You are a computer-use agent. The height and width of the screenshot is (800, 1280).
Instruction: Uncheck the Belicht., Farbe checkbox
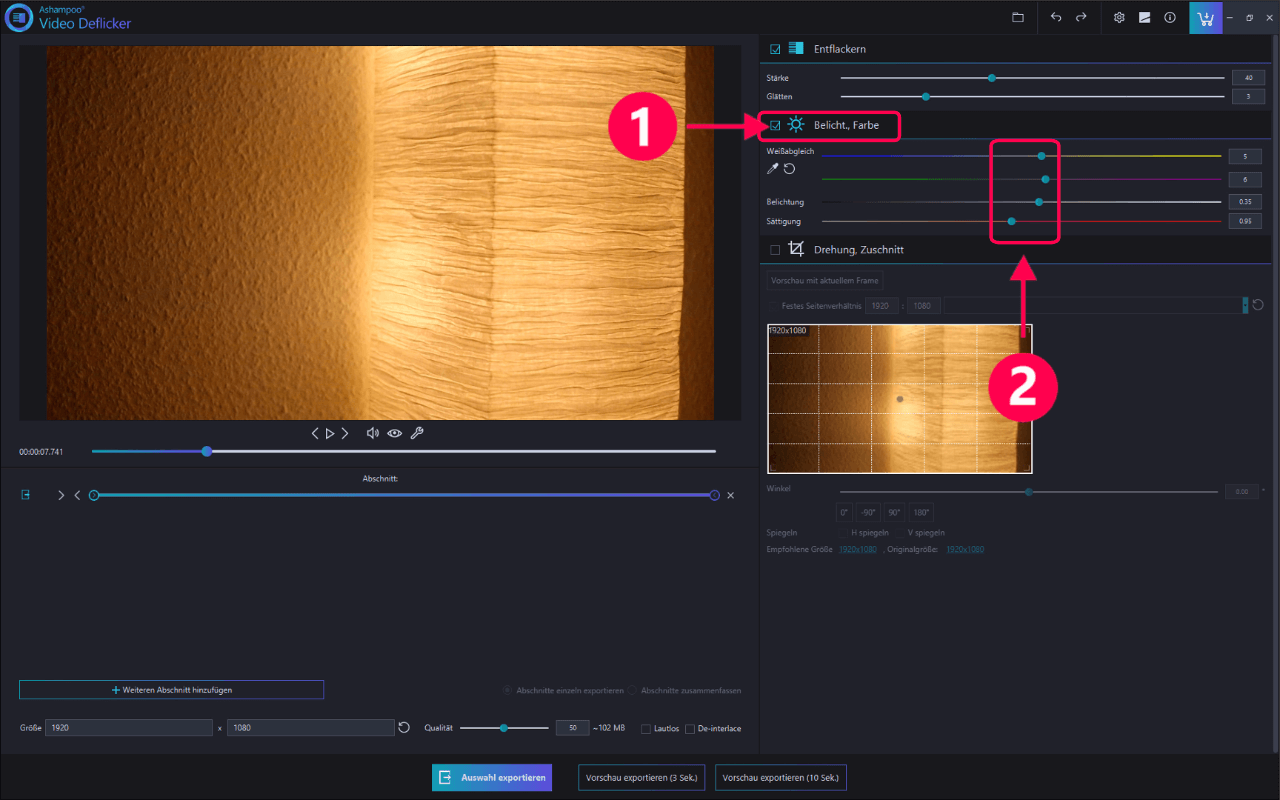coord(775,126)
